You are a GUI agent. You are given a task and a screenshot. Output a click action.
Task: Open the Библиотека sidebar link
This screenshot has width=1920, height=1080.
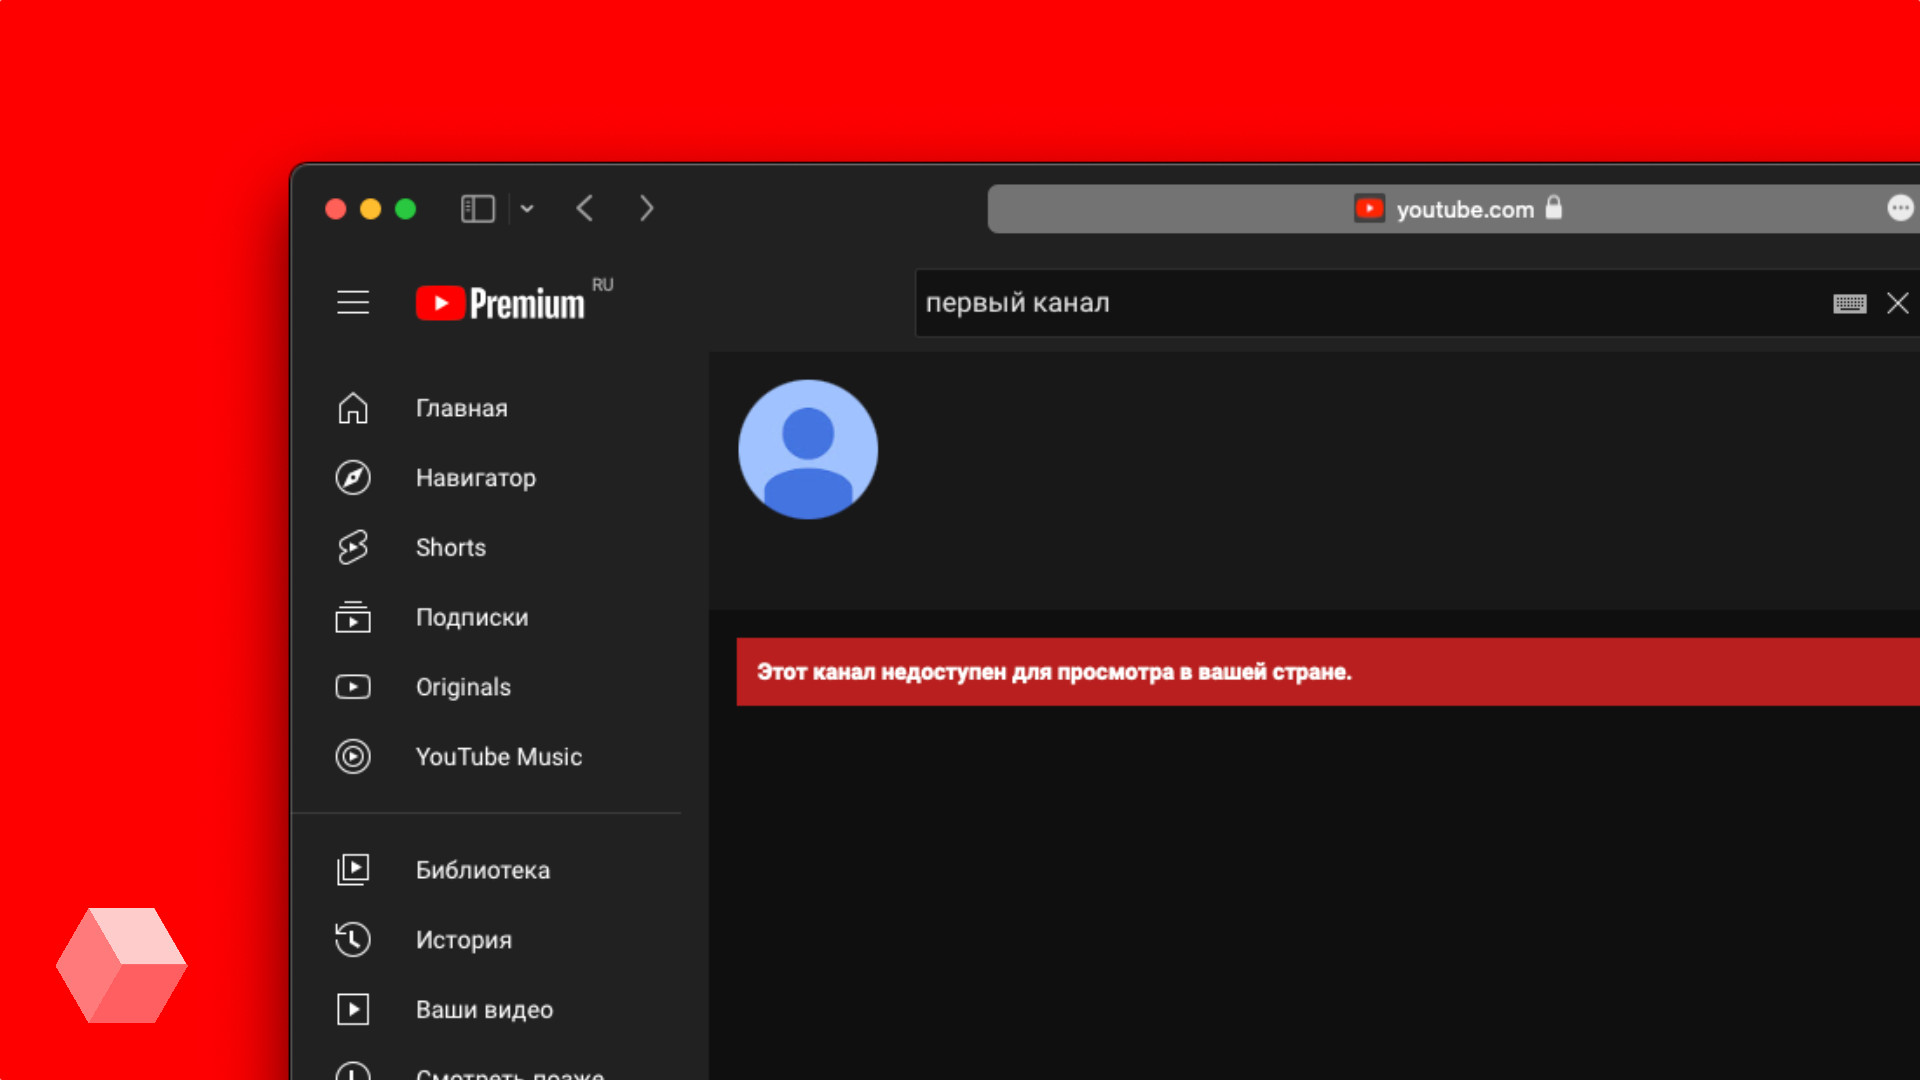tap(487, 870)
